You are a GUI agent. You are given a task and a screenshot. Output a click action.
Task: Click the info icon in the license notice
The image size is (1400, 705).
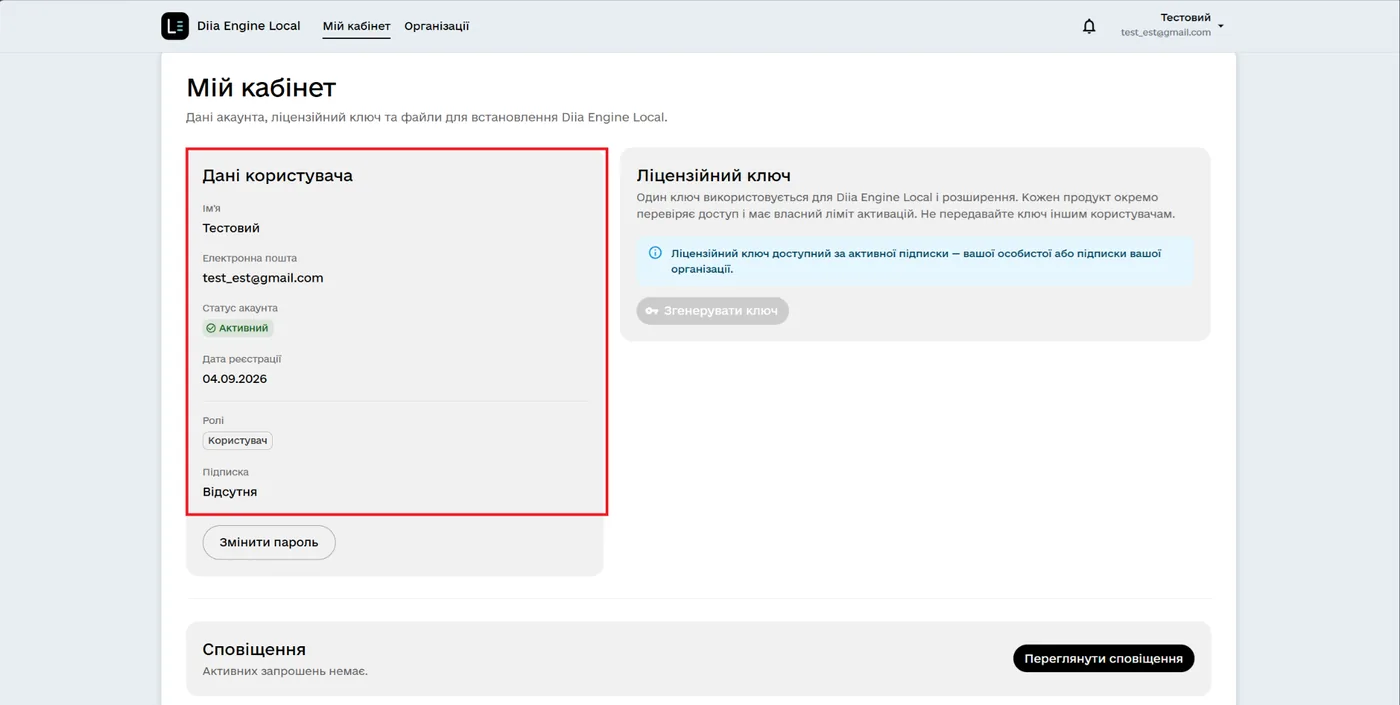655,253
